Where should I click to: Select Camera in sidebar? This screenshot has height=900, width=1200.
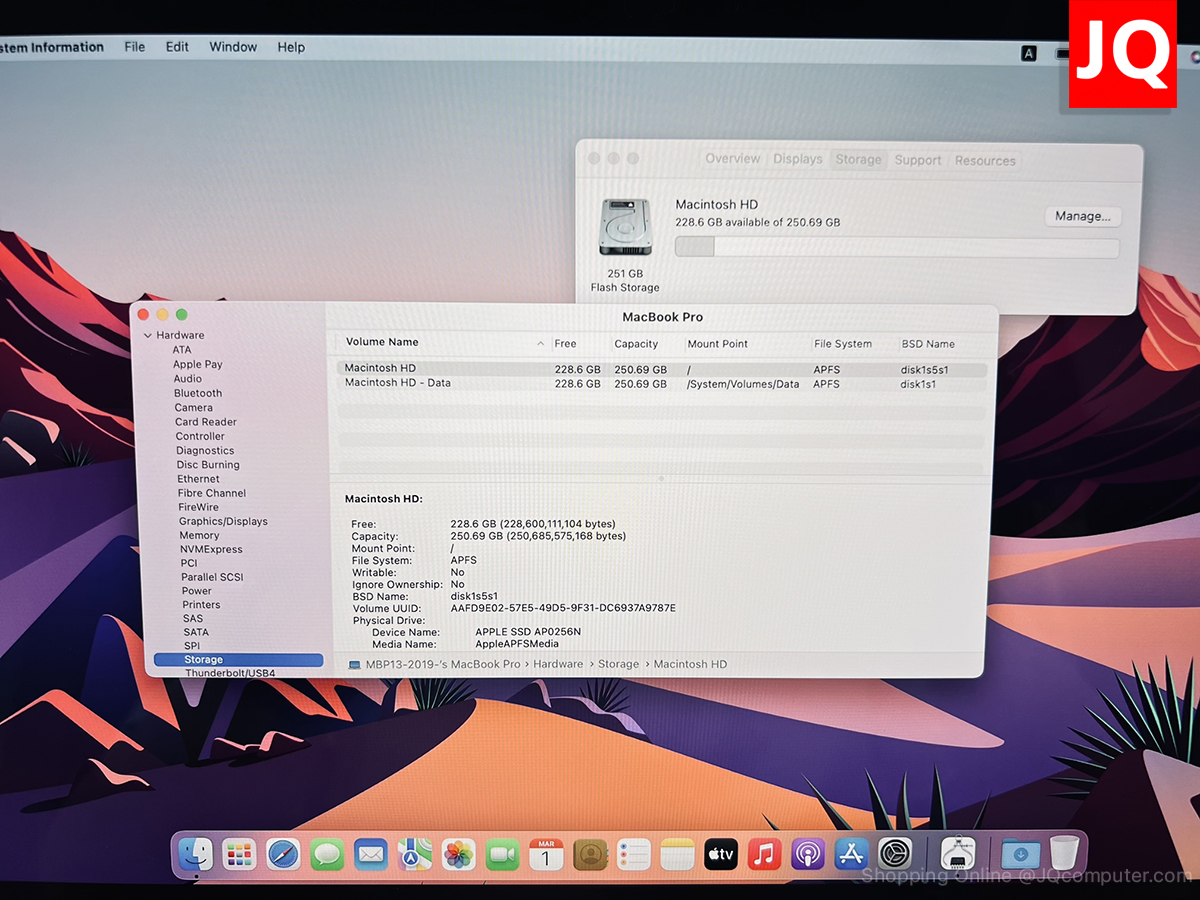(x=194, y=407)
